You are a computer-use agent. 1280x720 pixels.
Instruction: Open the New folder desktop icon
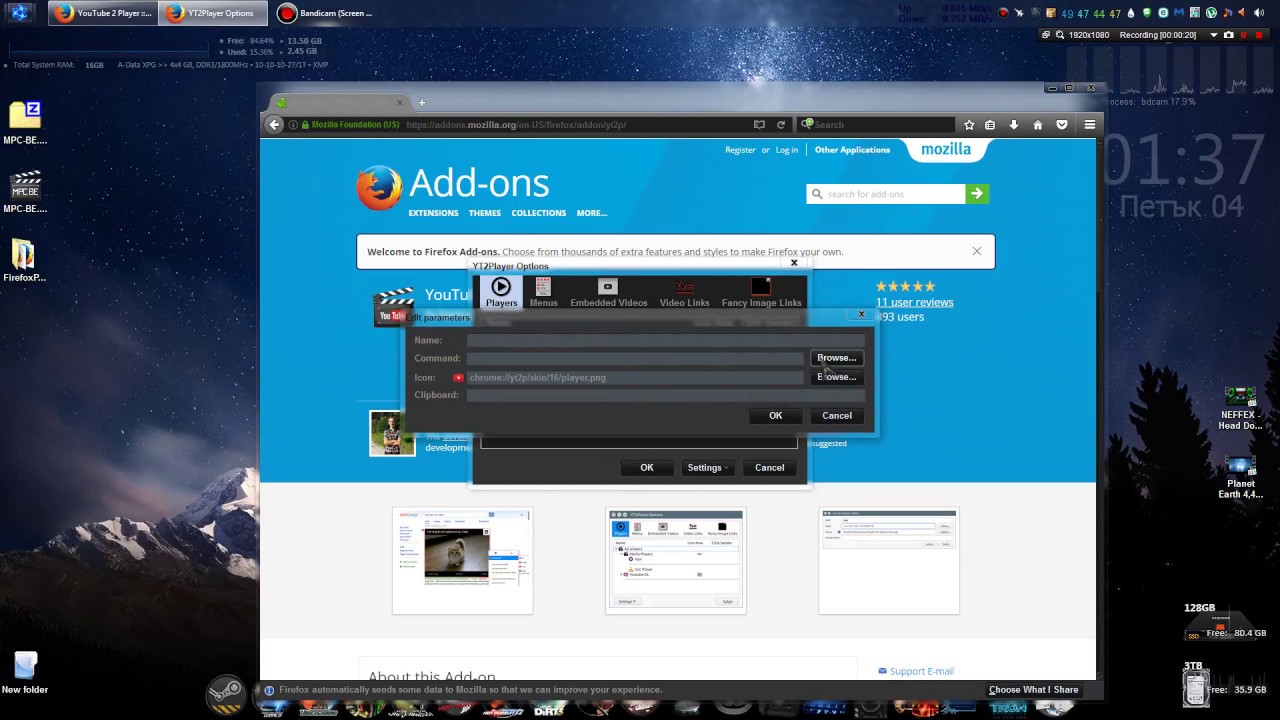(25, 673)
